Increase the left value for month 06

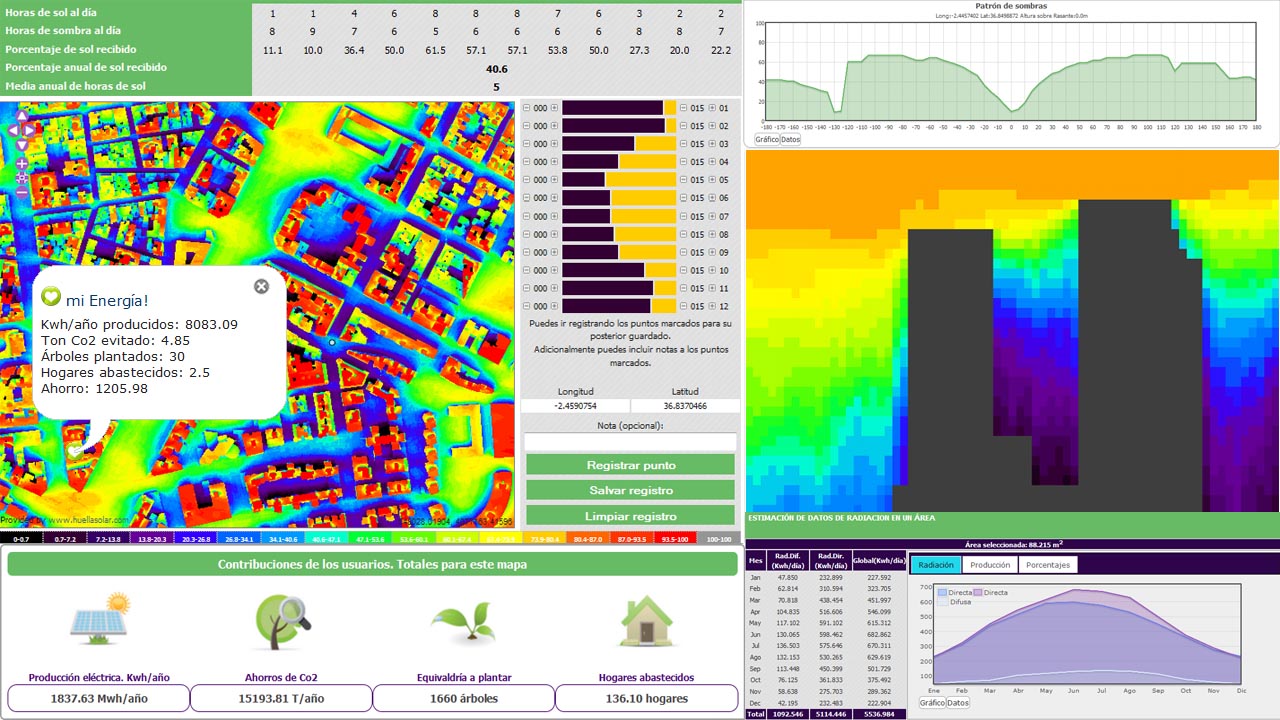(554, 198)
